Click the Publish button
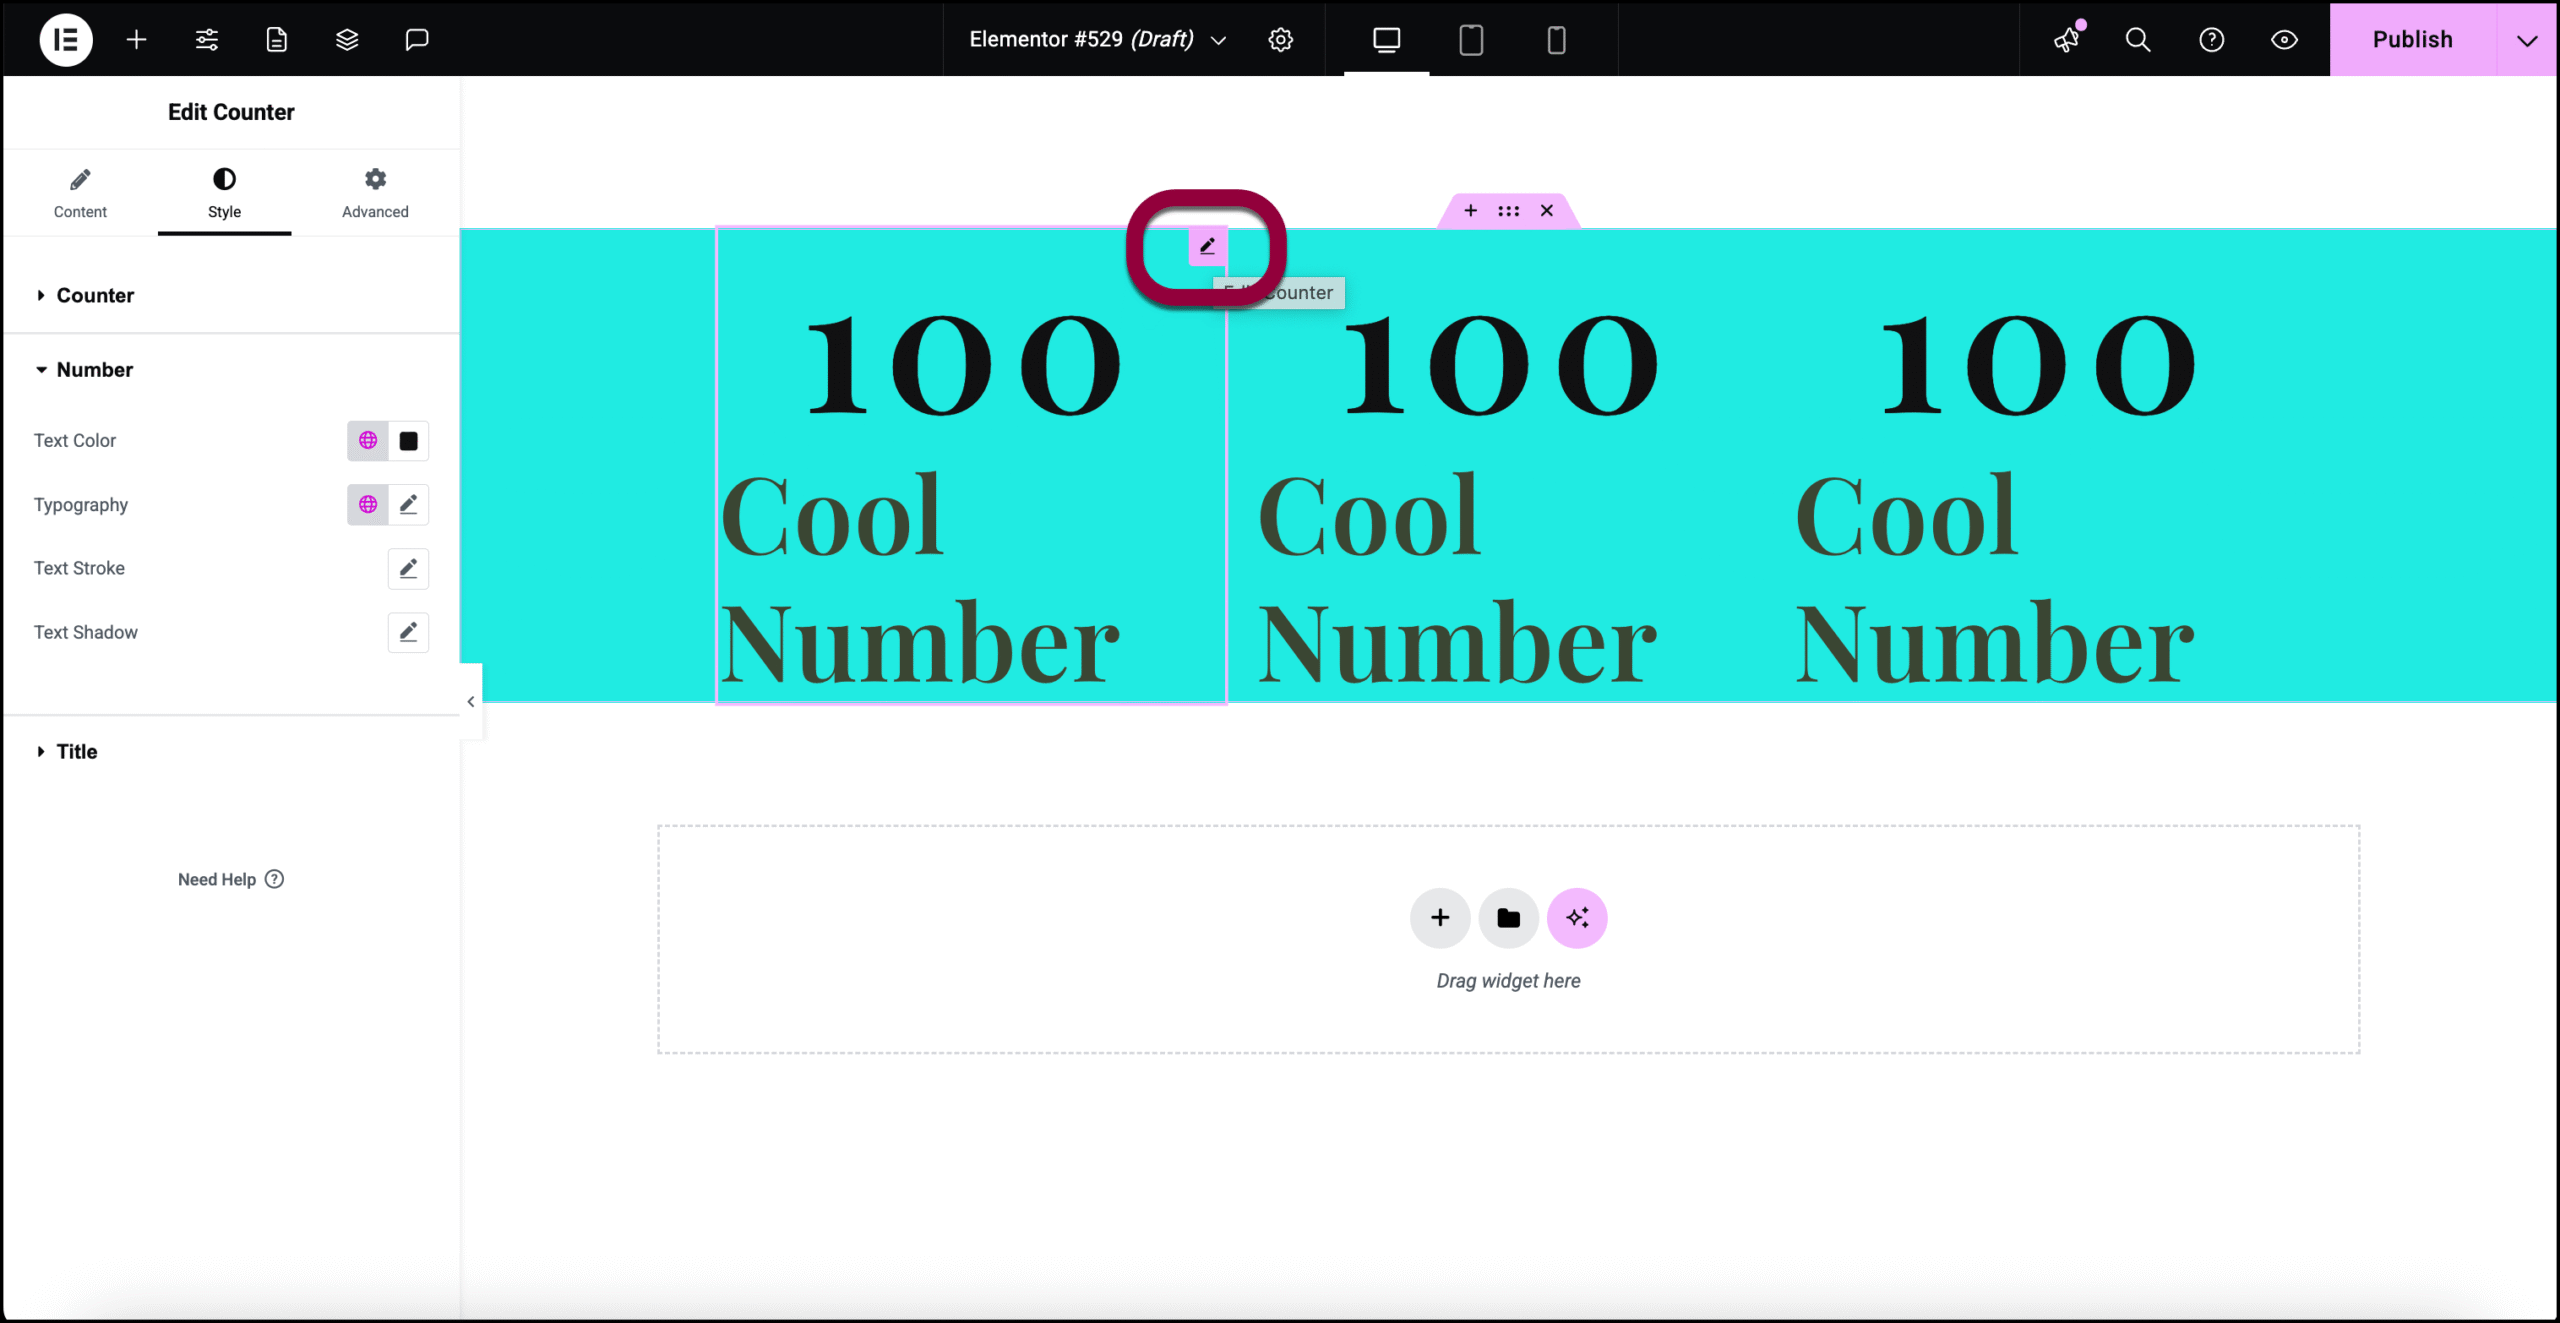Screen dimensions: 2560x1323 coord(2412,40)
